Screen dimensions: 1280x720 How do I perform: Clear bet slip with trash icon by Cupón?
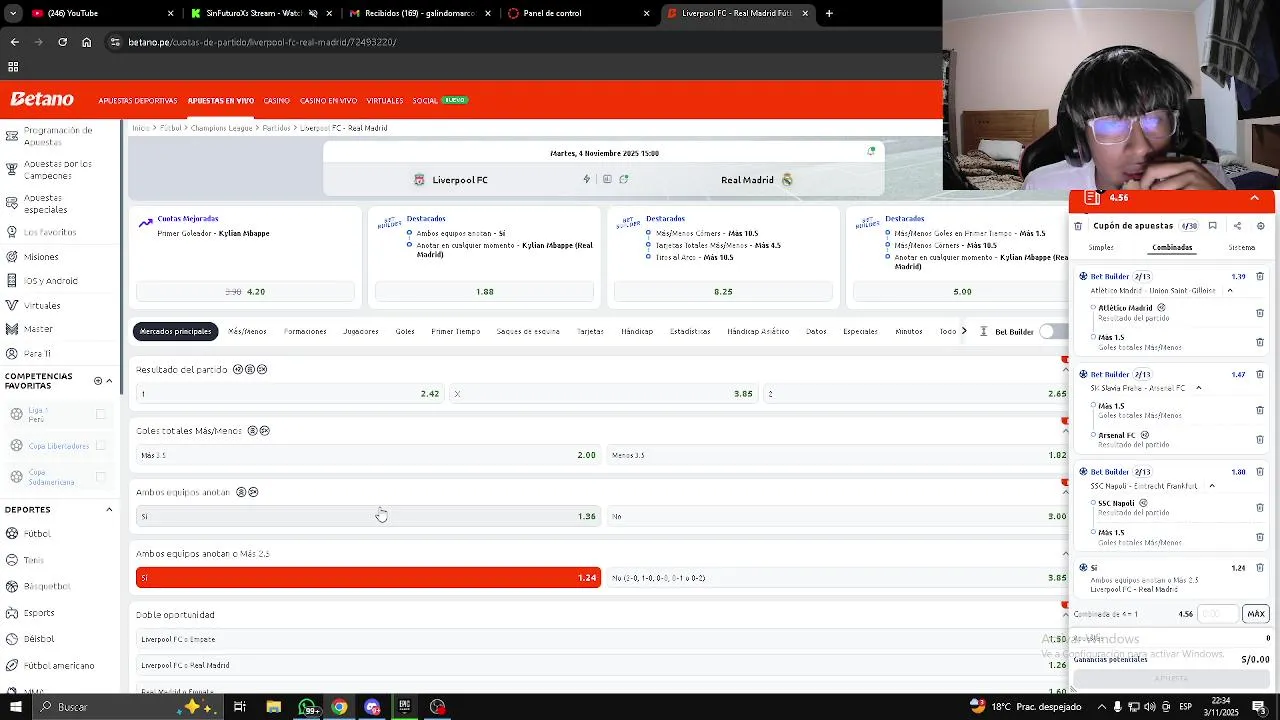pyautogui.click(x=1078, y=226)
